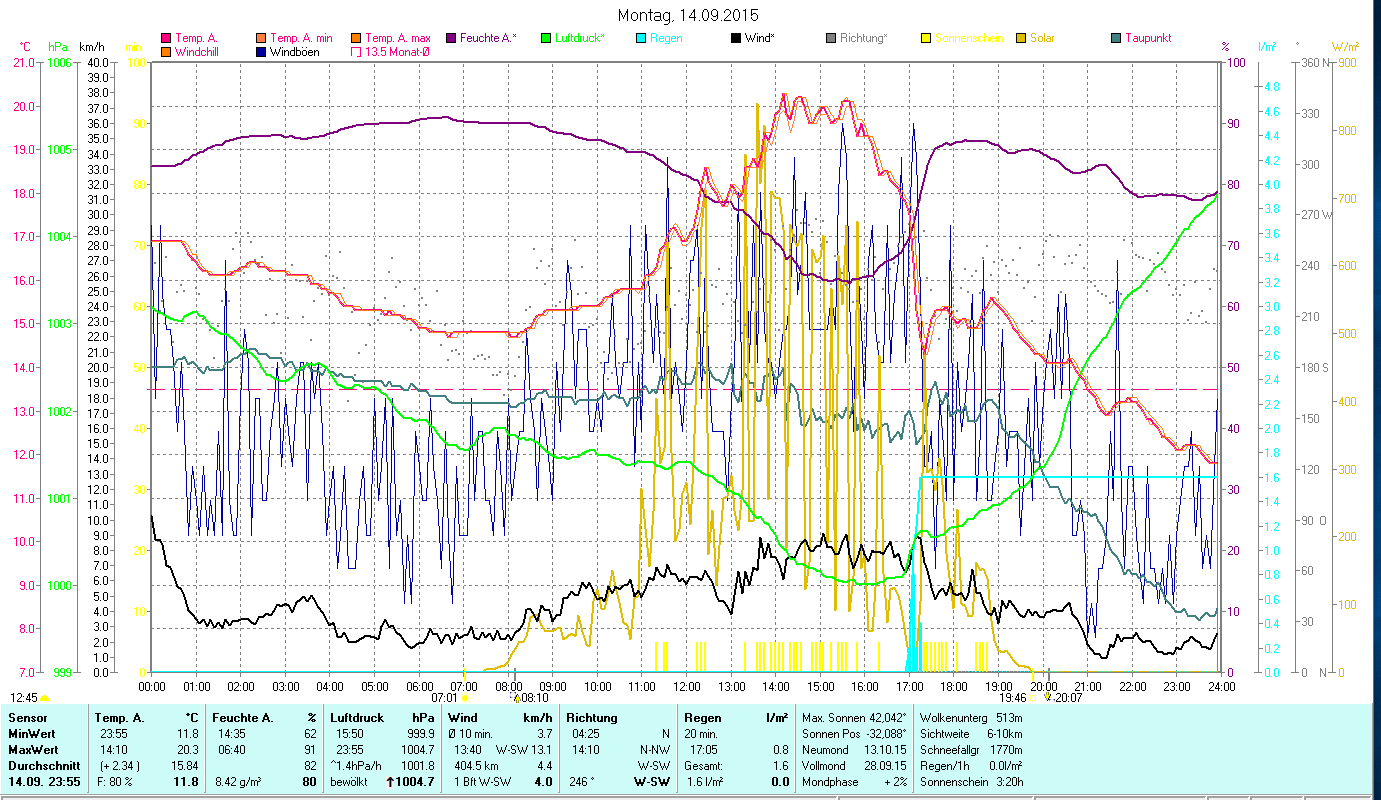This screenshot has width=1381, height=800.
Task: Click the Temp. A. min legend swatch
Action: [x=263, y=38]
